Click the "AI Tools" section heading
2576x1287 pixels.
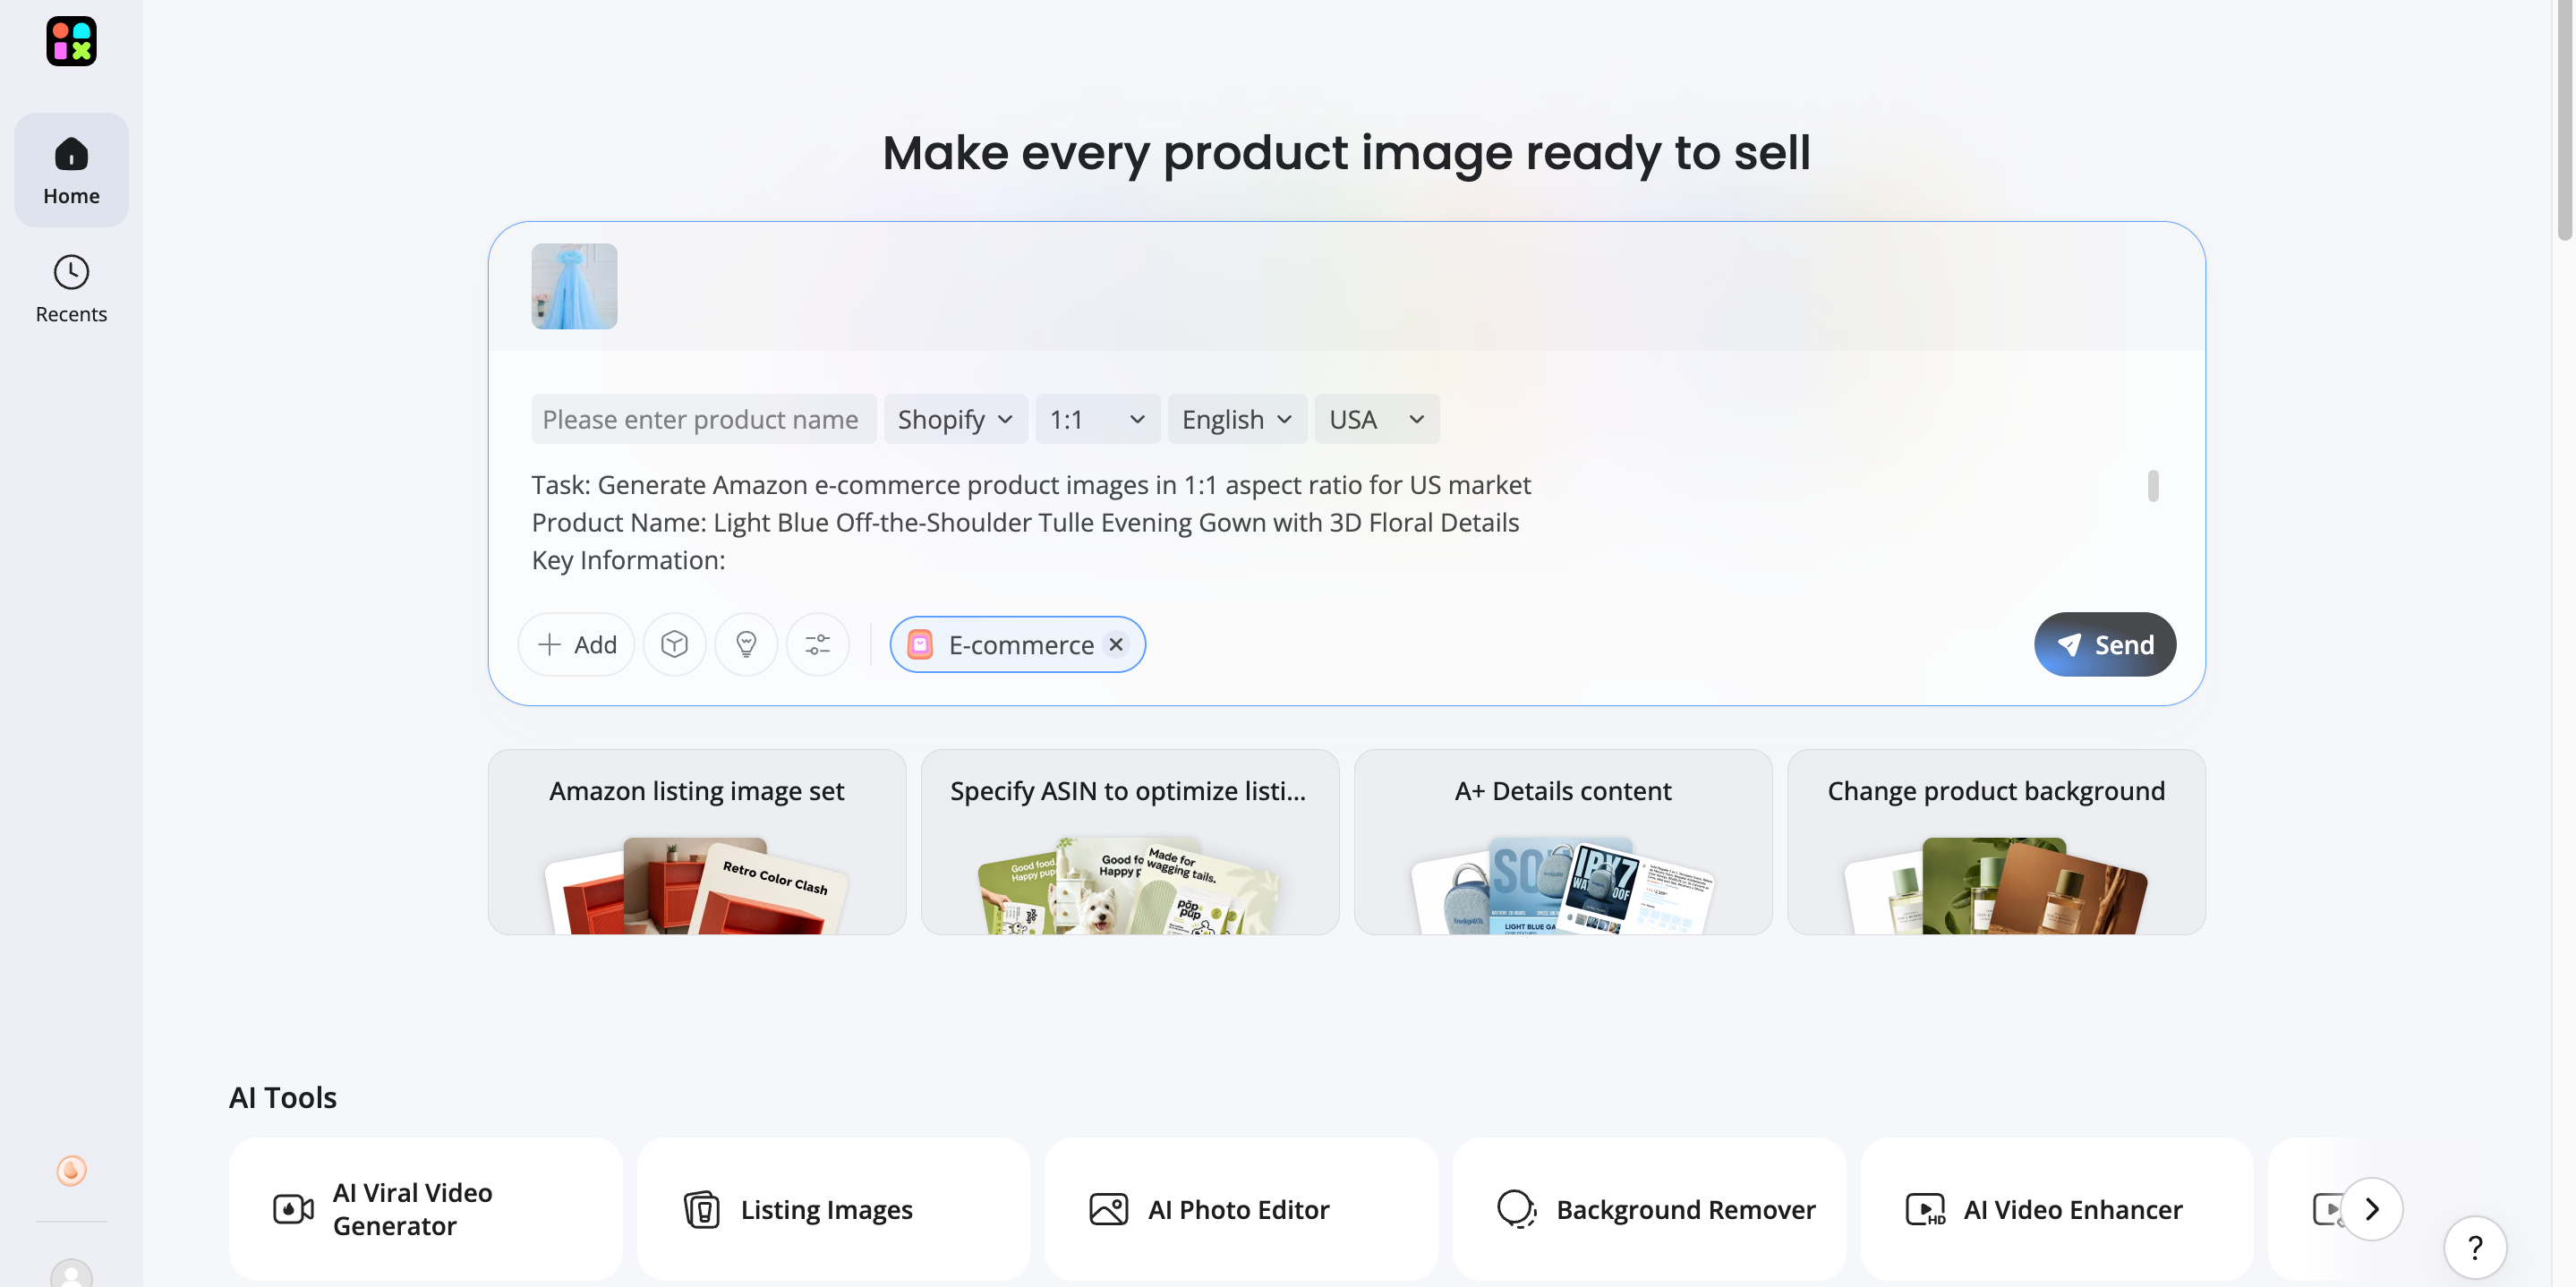click(283, 1097)
